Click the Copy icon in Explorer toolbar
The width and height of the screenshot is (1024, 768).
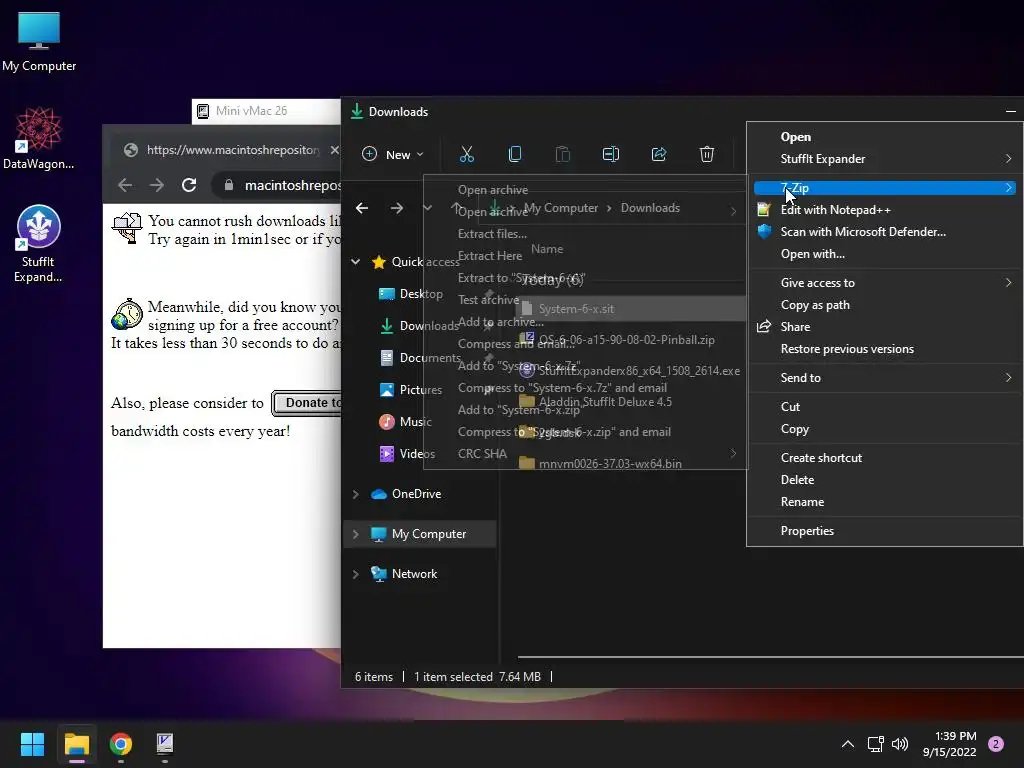[x=515, y=154]
